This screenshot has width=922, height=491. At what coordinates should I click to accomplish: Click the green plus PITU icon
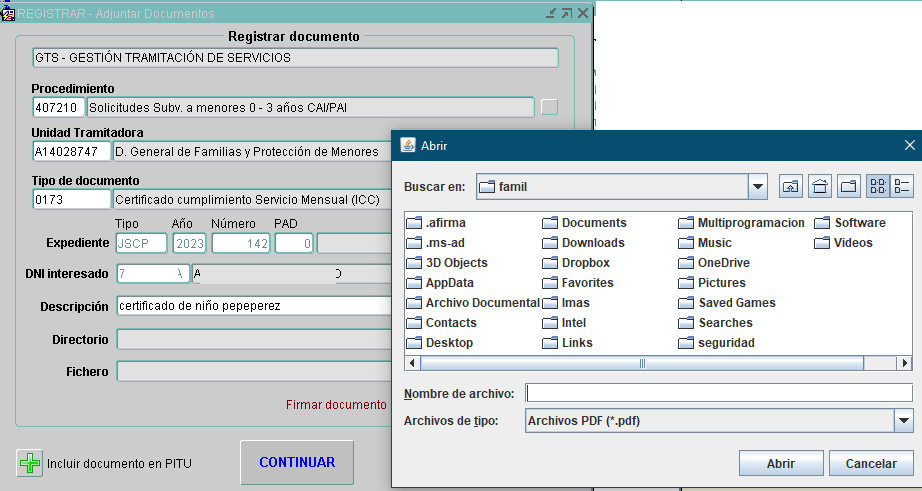(30, 463)
